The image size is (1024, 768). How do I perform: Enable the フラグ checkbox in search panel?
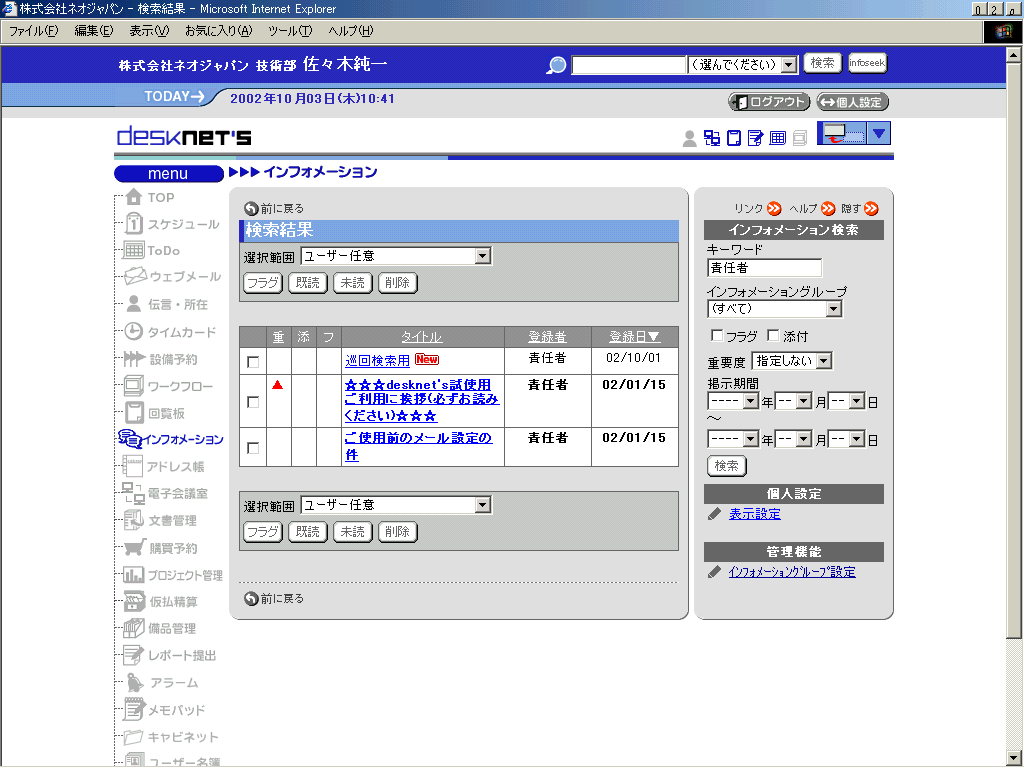click(x=716, y=336)
